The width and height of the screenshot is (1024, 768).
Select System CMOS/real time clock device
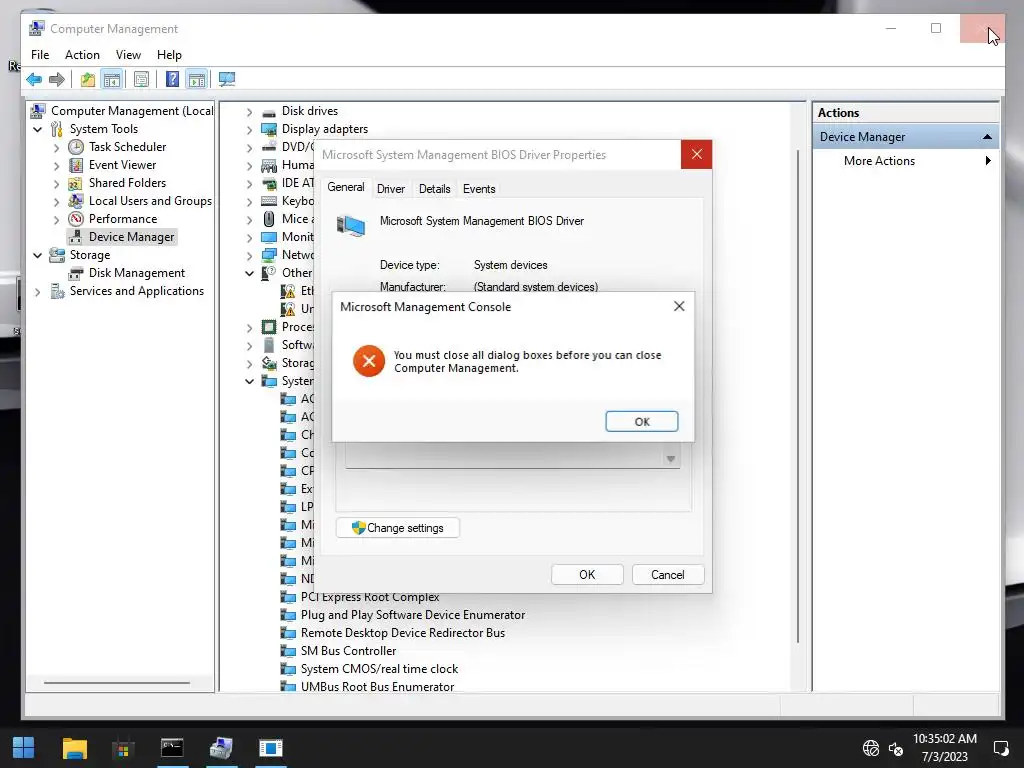379,669
